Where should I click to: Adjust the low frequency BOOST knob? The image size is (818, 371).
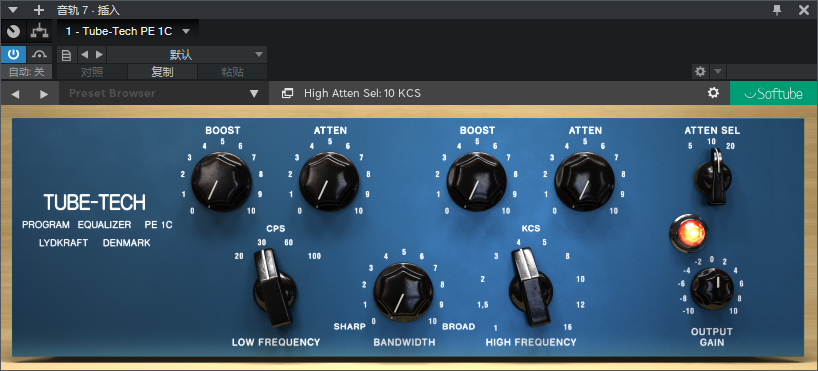(221, 182)
